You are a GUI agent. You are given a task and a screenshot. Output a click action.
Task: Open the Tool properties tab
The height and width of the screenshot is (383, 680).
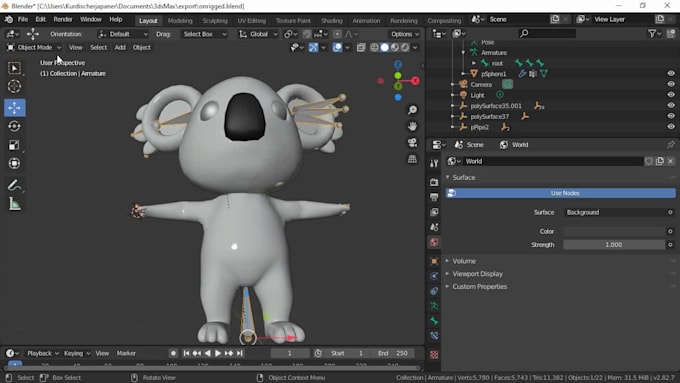coord(434,163)
